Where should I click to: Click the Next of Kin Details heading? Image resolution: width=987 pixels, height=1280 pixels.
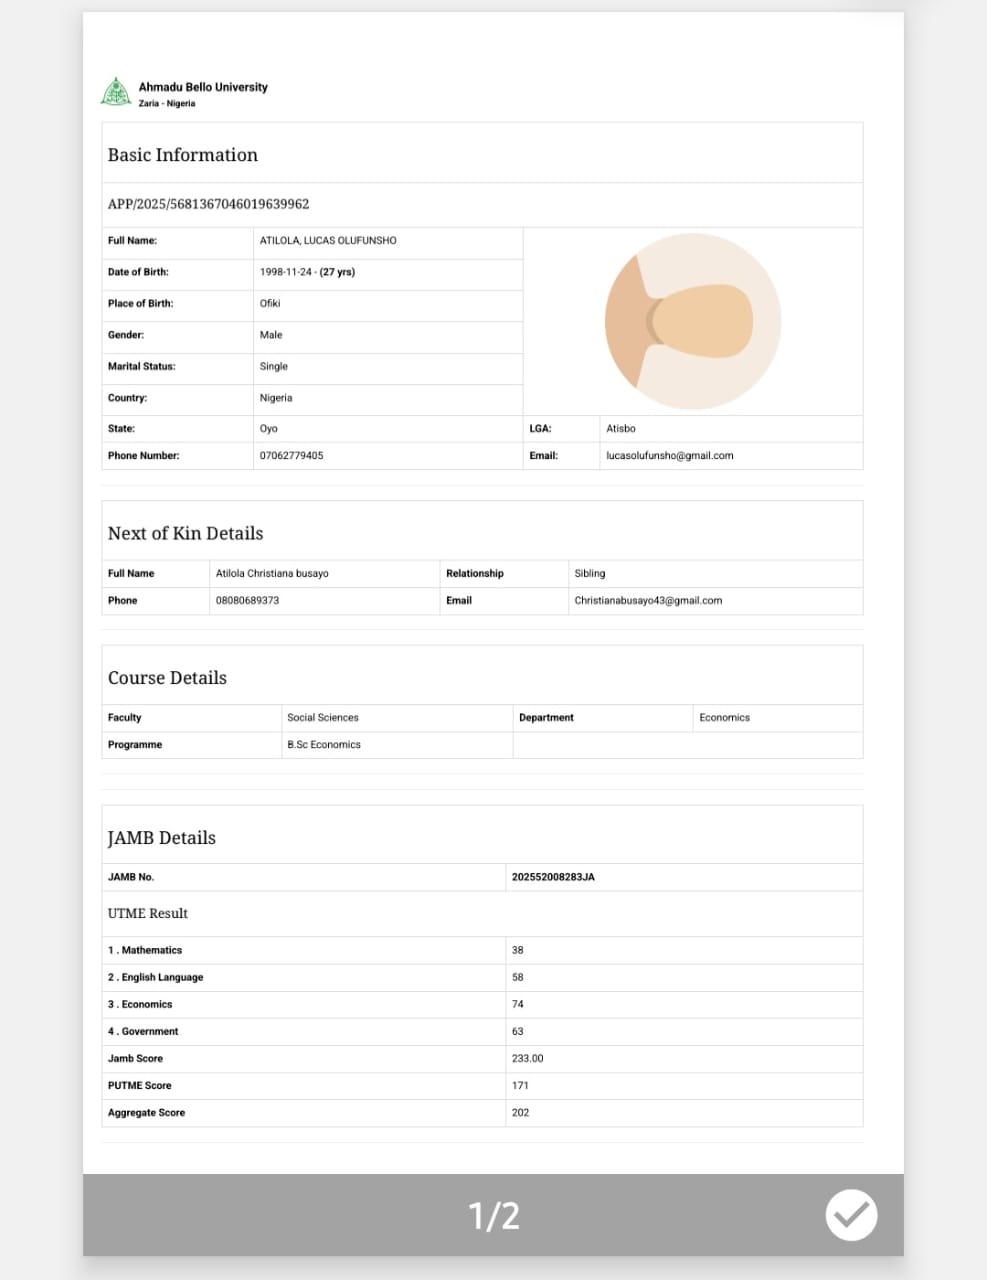(185, 534)
